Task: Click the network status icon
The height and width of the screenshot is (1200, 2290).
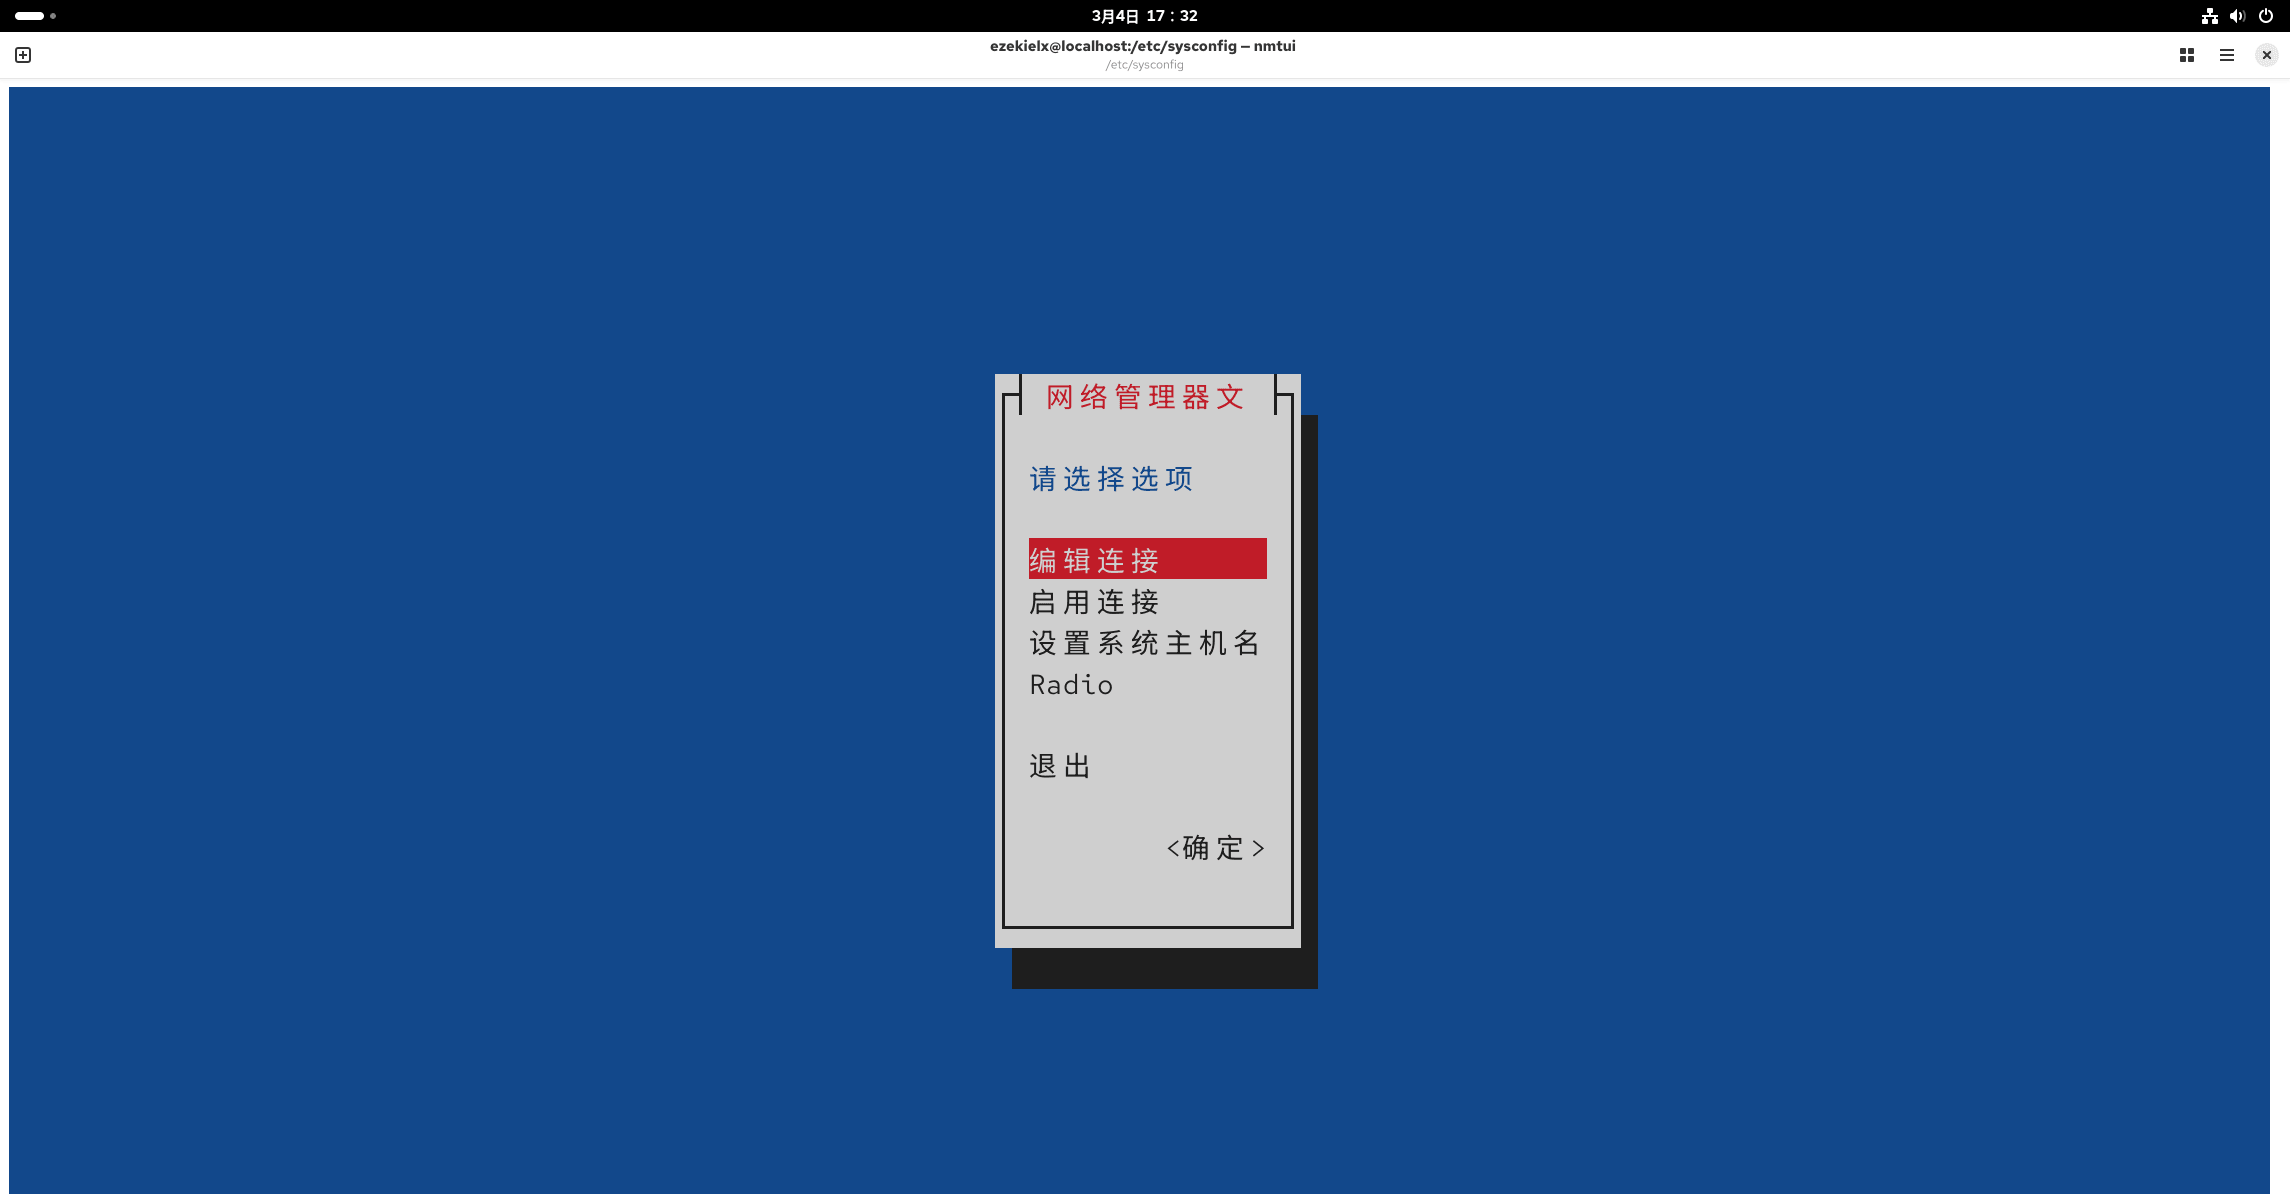Action: pos(2209,16)
